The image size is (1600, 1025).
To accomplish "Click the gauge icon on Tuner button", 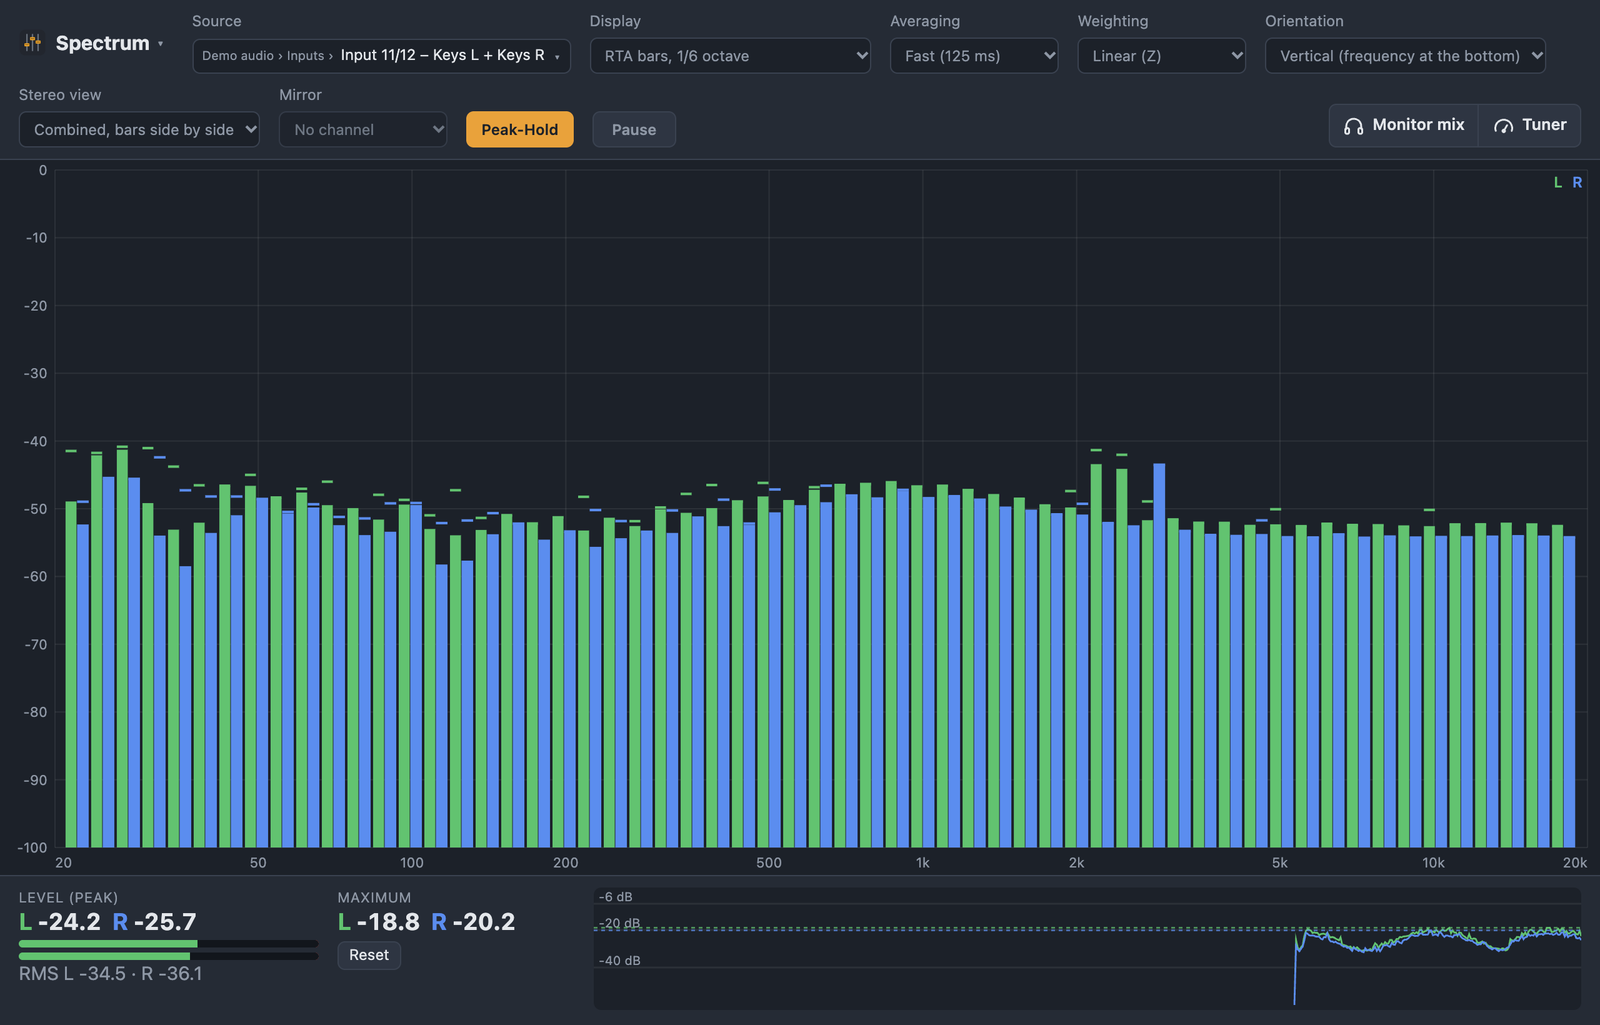I will coord(1503,126).
